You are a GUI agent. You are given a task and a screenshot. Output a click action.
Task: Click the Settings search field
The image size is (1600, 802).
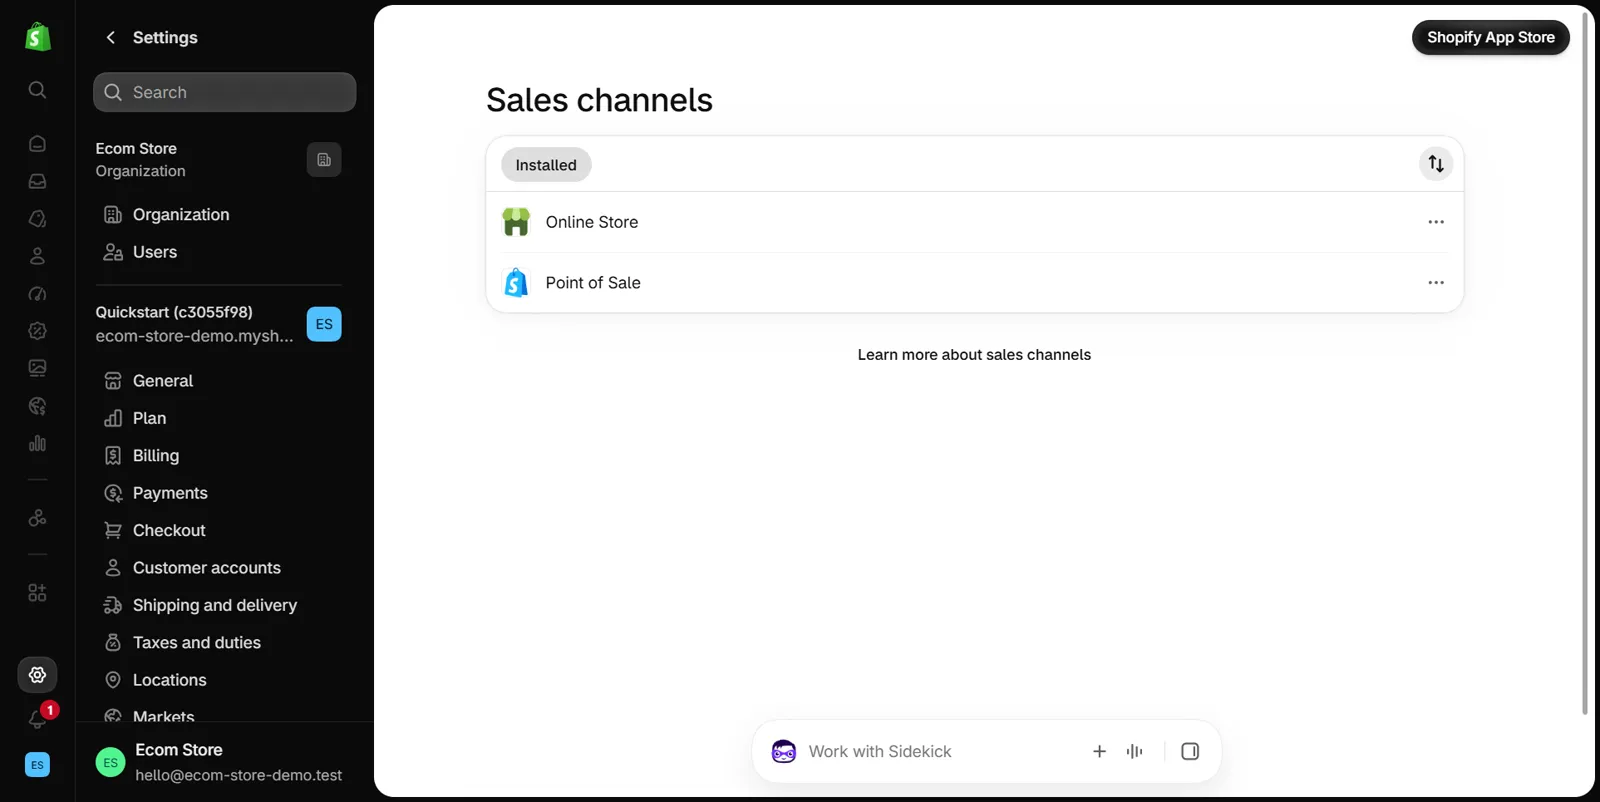tap(225, 92)
